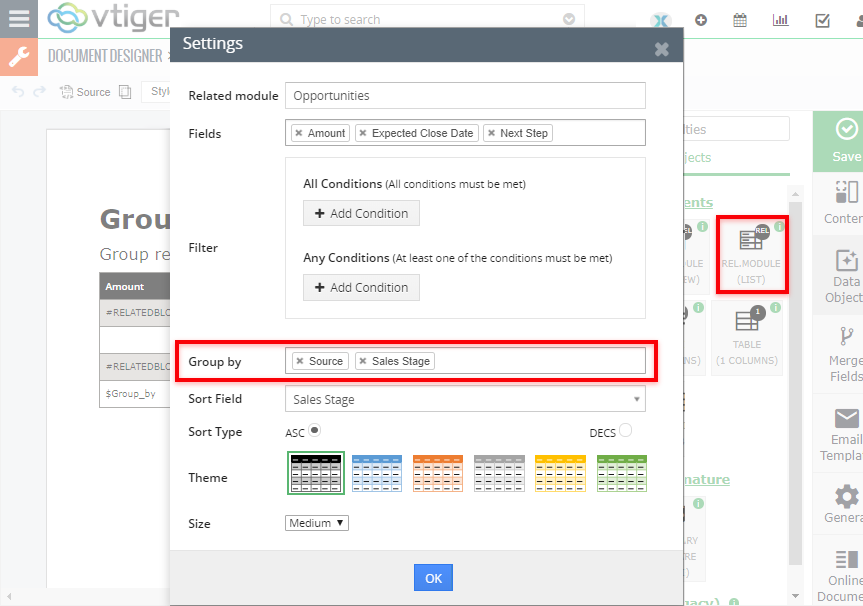Screen dimensions: 863x606
Task: Click the redo arrow in the editor toolbar
Action: (39, 91)
